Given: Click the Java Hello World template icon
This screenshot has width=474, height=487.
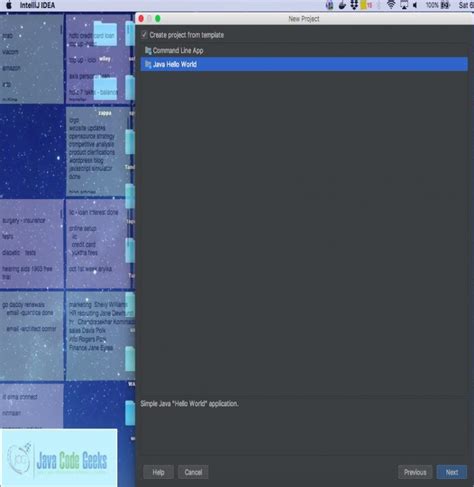Looking at the screenshot, I should 148,64.
